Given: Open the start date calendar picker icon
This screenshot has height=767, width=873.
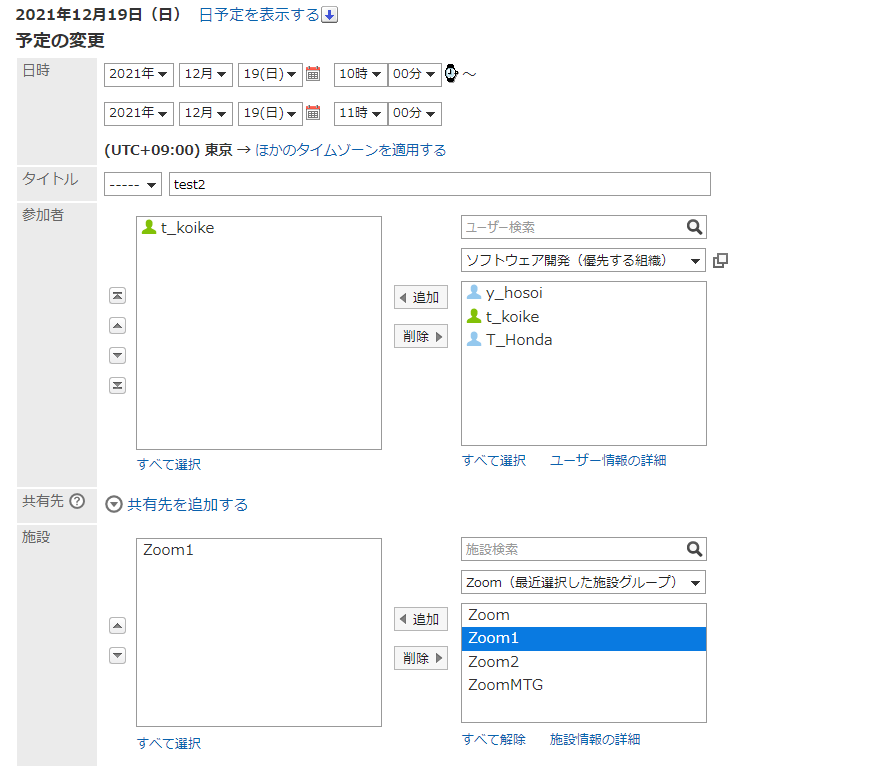Looking at the screenshot, I should pos(313,74).
